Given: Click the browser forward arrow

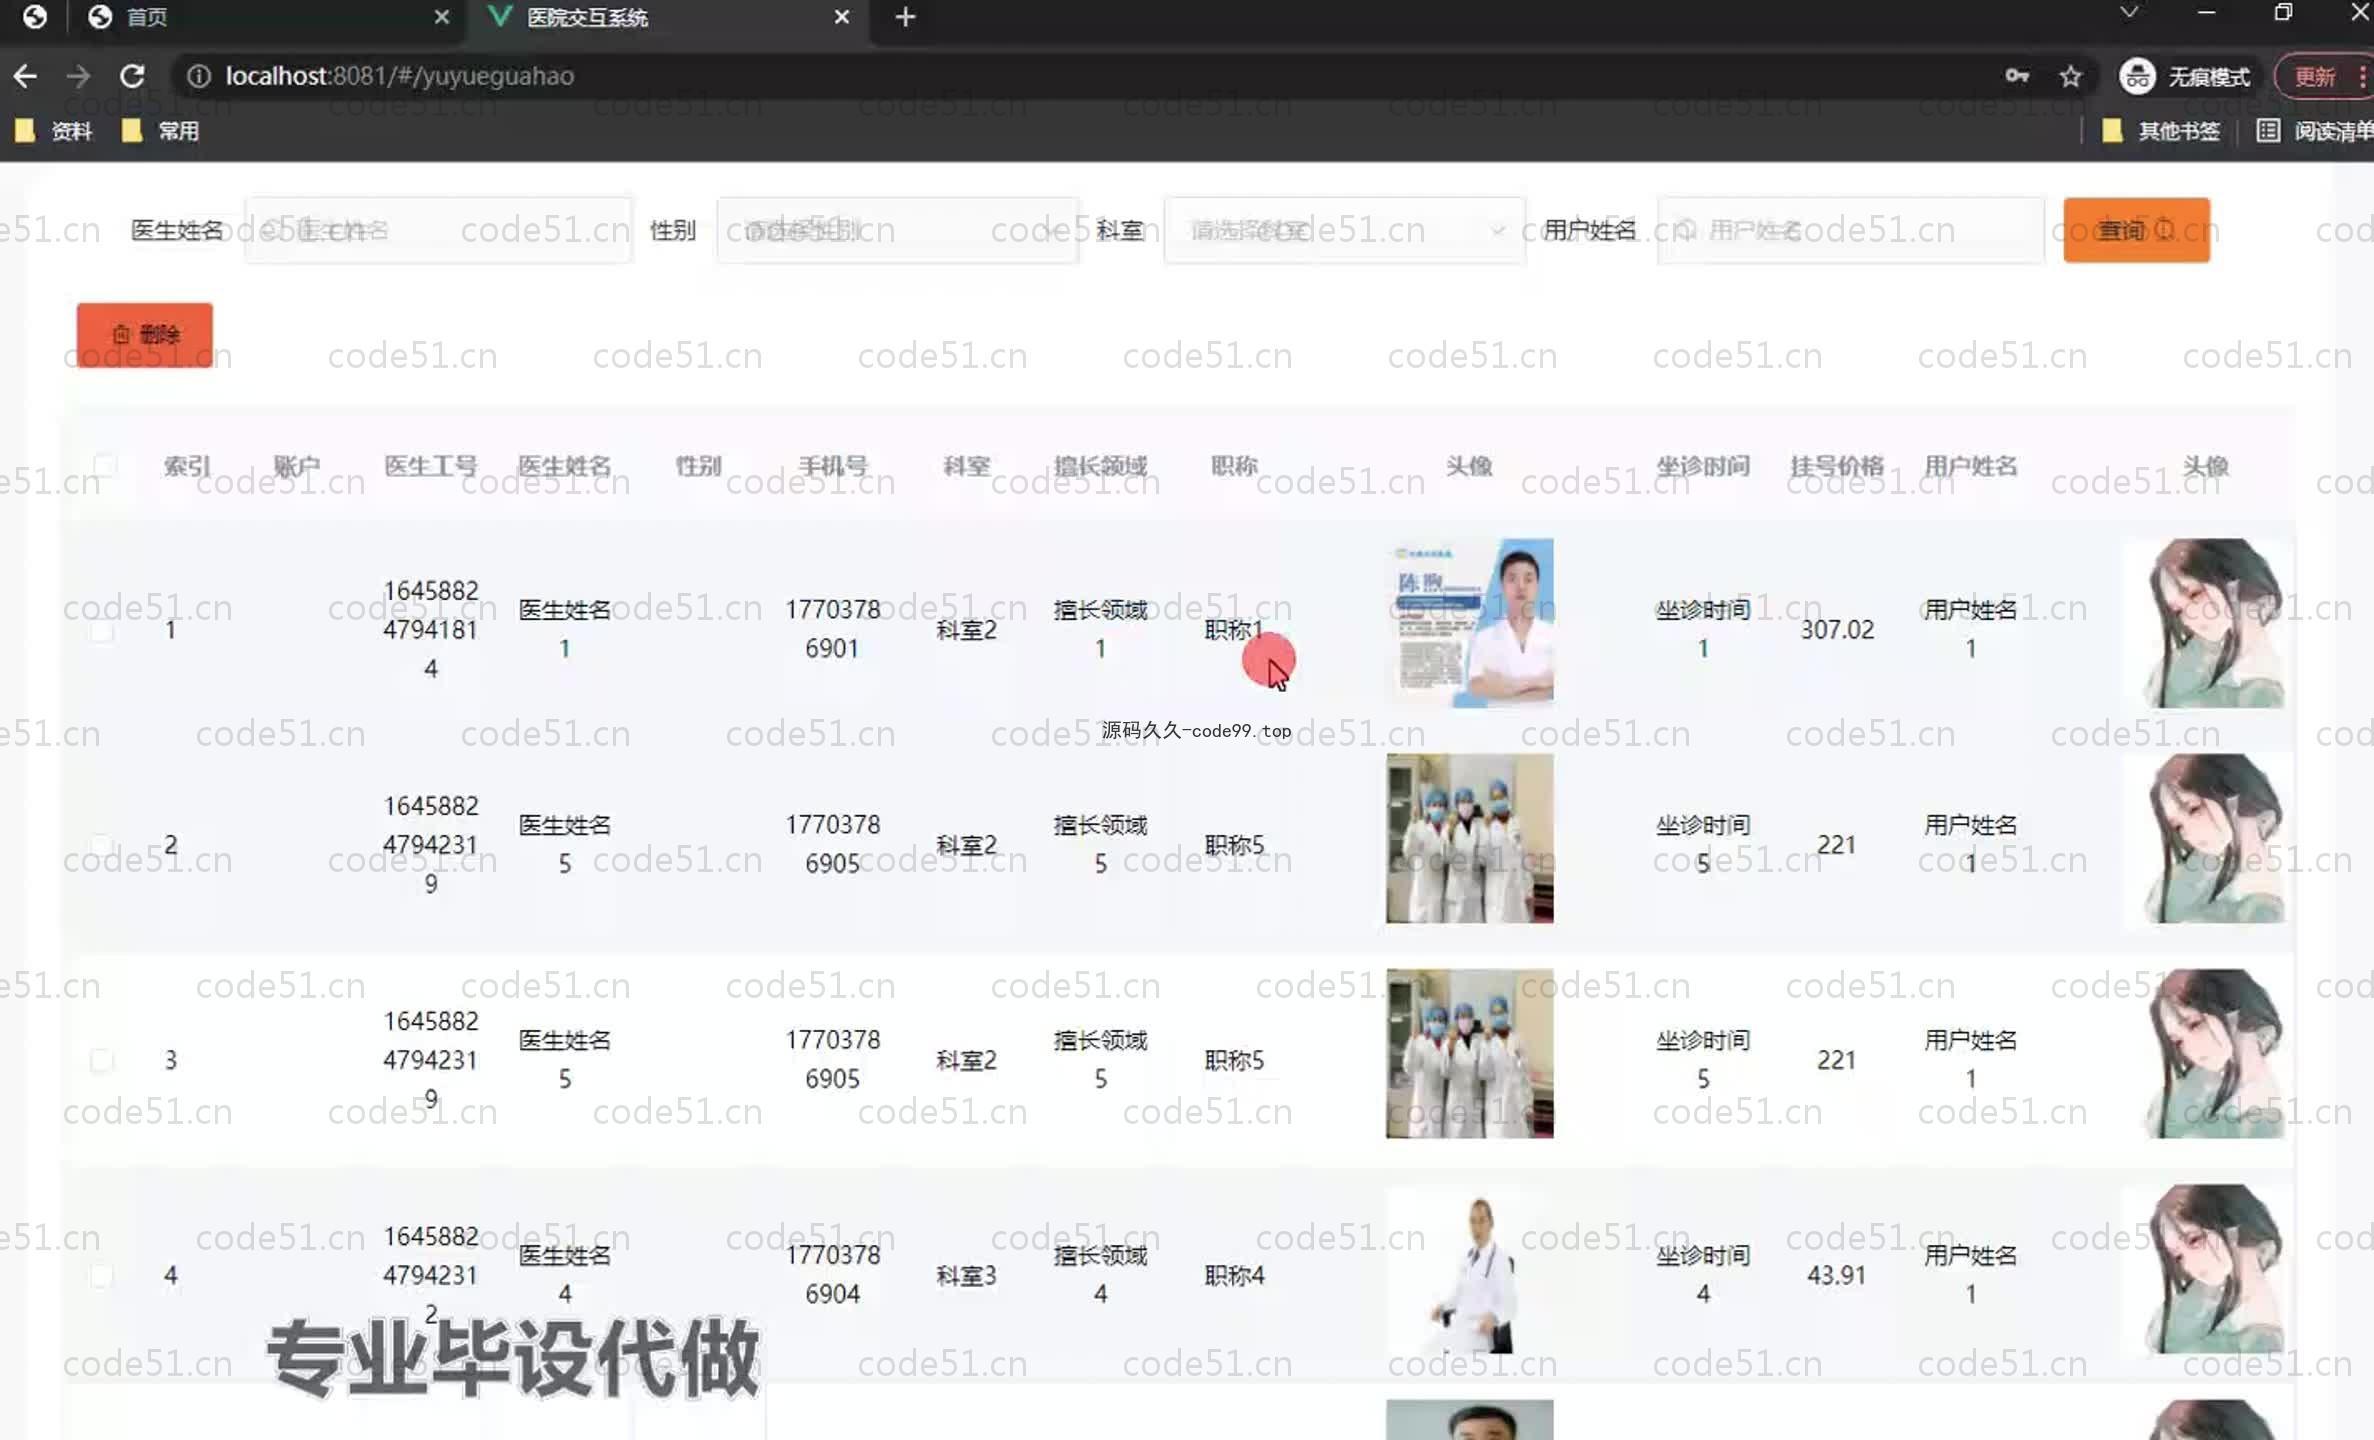Looking at the screenshot, I should pyautogui.click(x=78, y=76).
